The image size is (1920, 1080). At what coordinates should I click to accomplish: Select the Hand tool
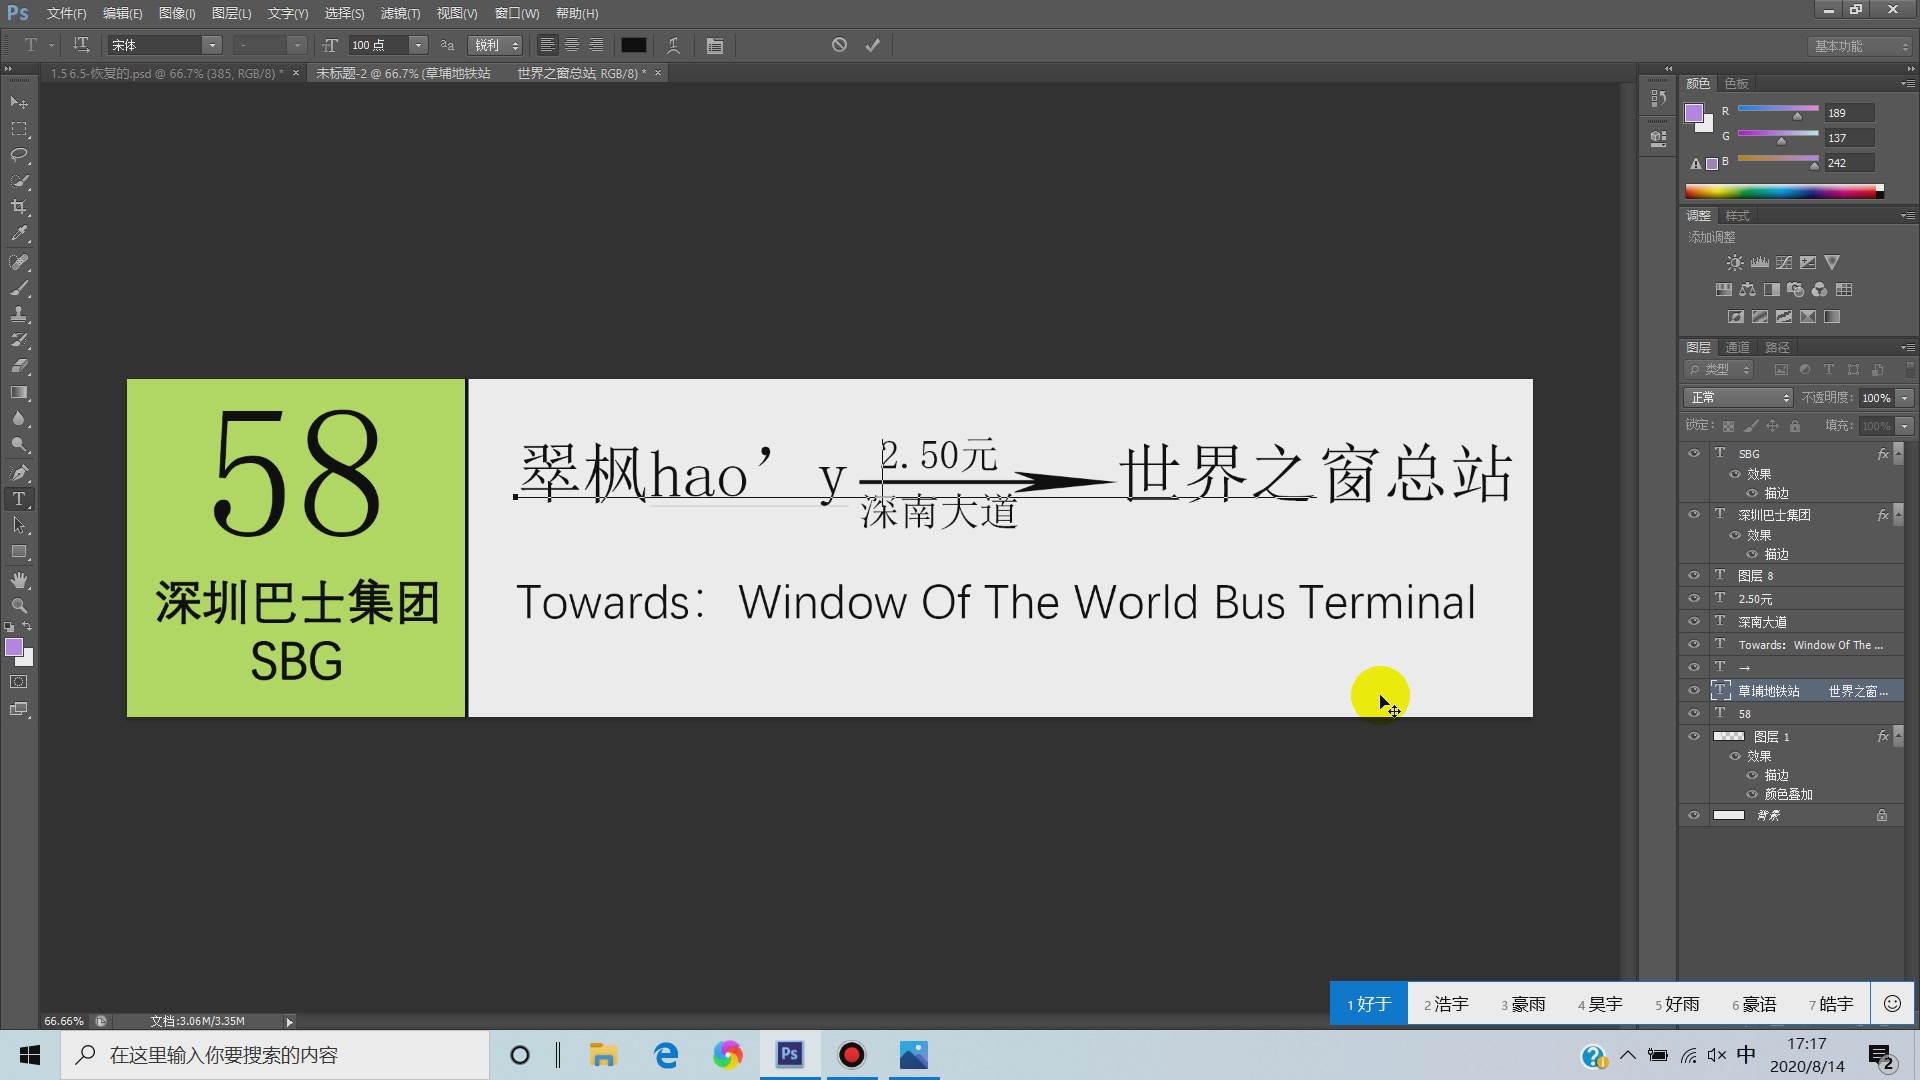click(x=19, y=580)
